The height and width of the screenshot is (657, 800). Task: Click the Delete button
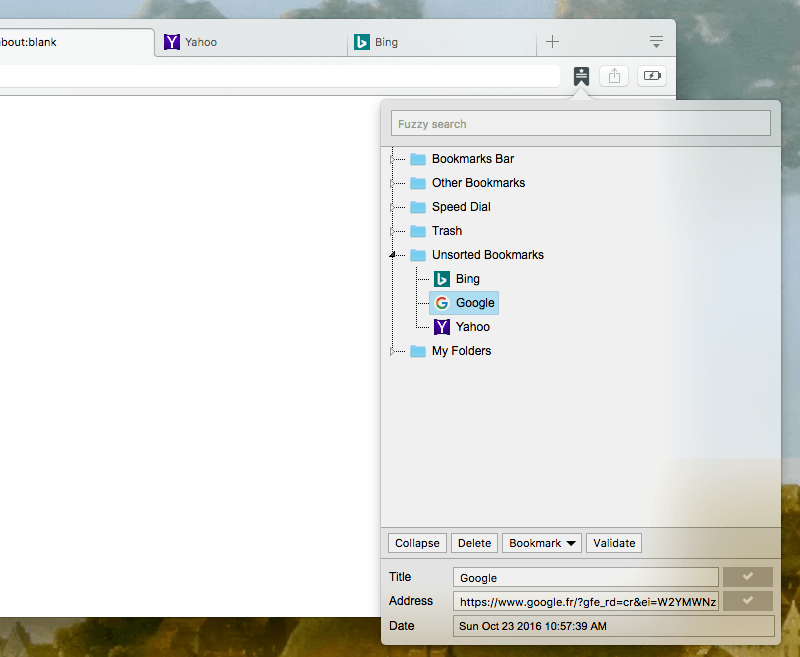tap(474, 542)
